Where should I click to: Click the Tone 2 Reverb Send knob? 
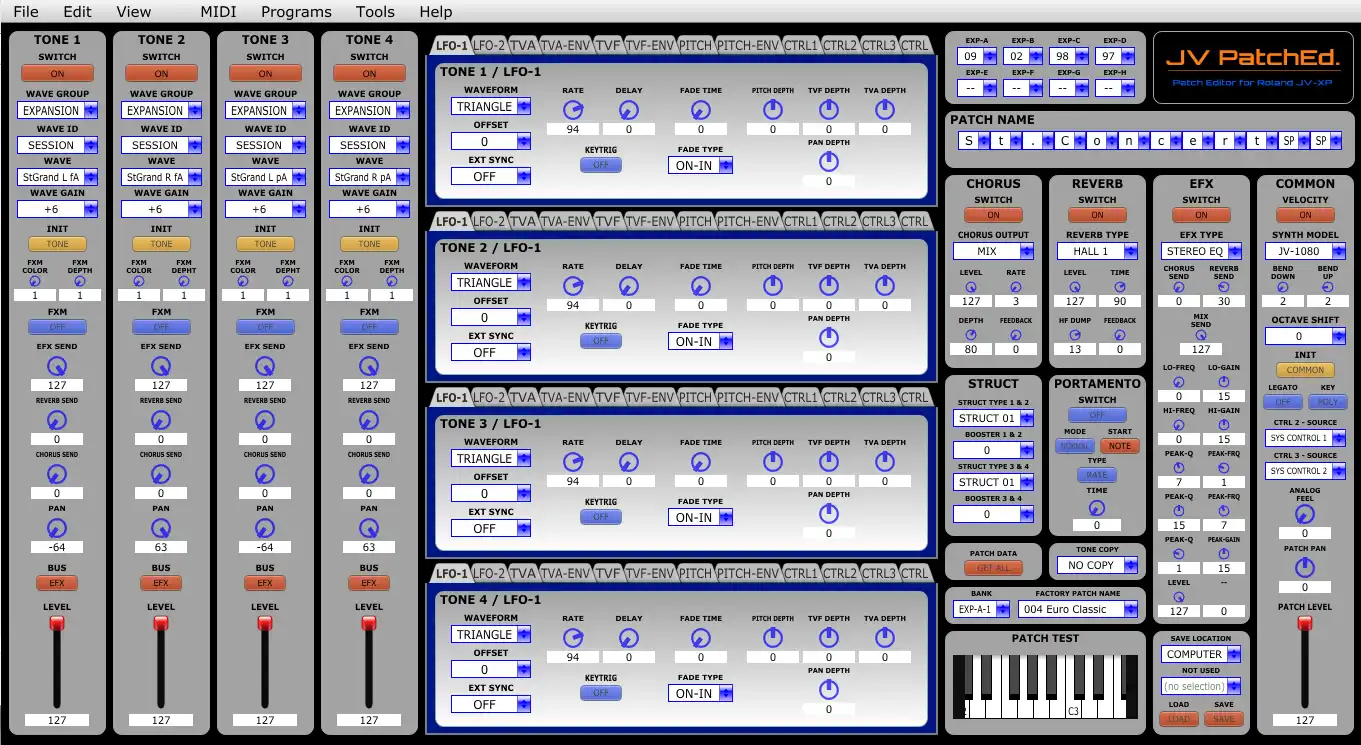(x=161, y=419)
